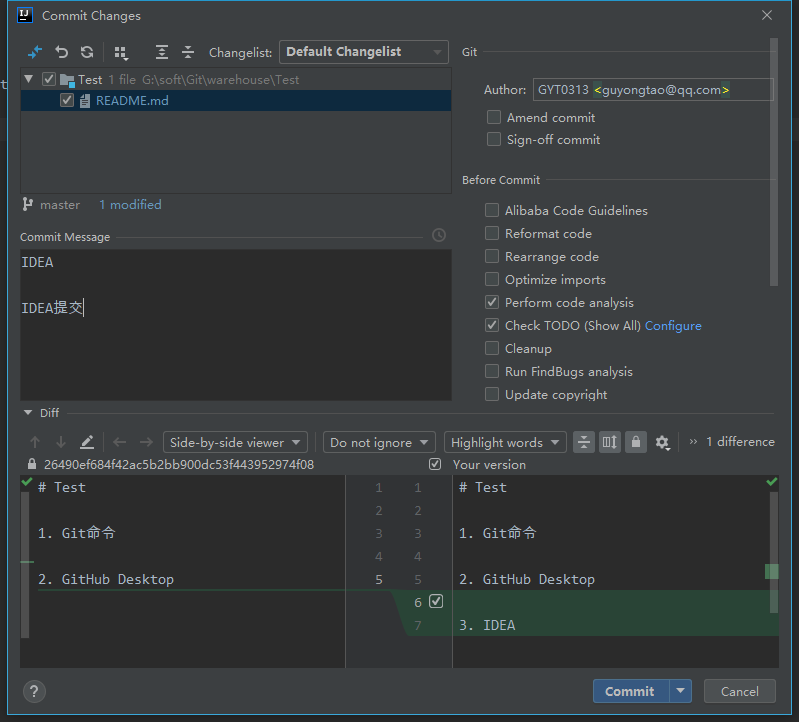Toggle checkbox next to Your version header

point(435,464)
